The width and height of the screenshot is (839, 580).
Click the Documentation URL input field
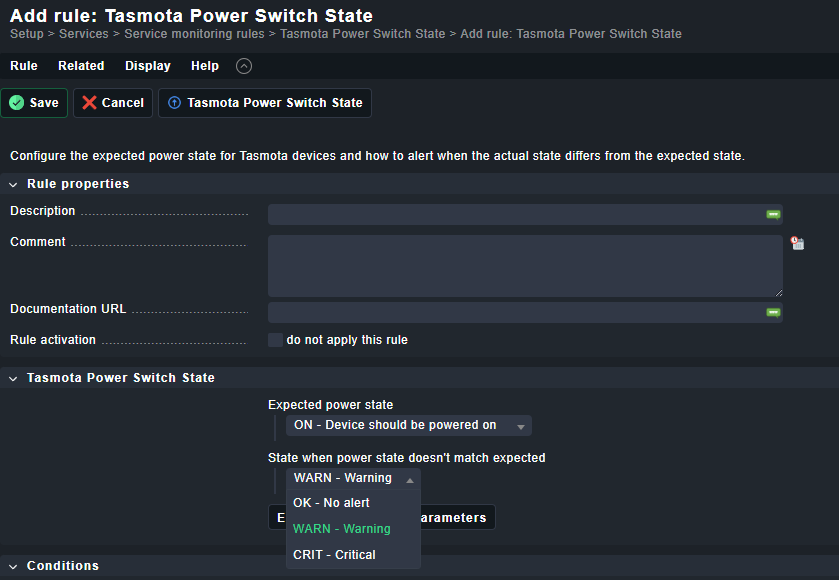pos(515,313)
